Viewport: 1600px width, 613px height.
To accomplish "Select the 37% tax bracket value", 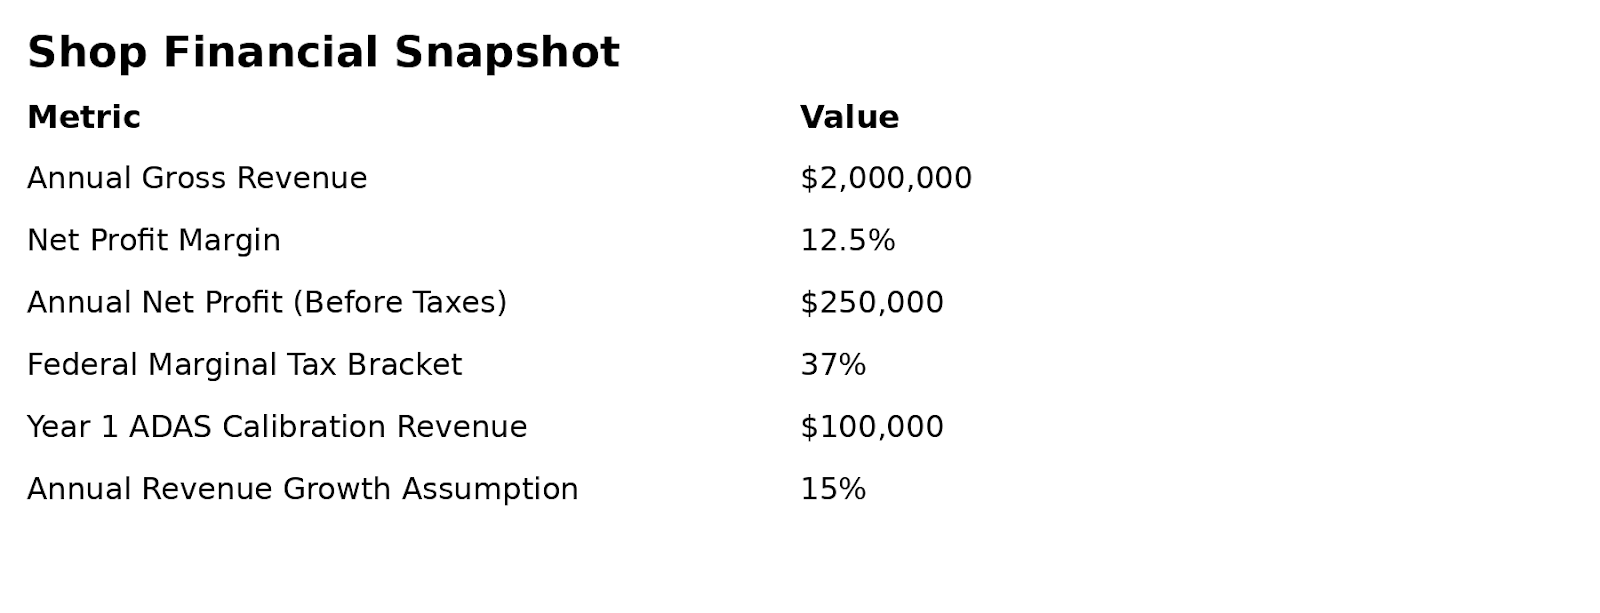I will pyautogui.click(x=832, y=365).
